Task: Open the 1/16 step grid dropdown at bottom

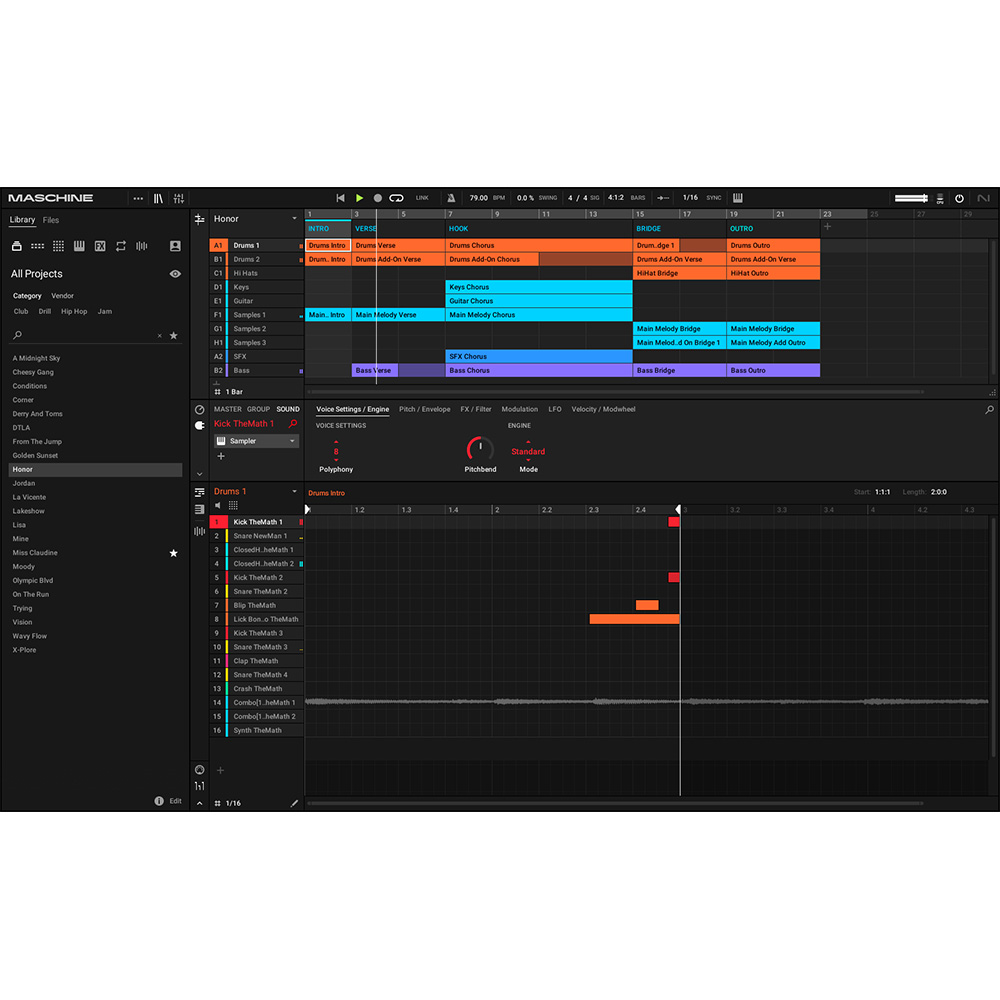Action: (235, 802)
